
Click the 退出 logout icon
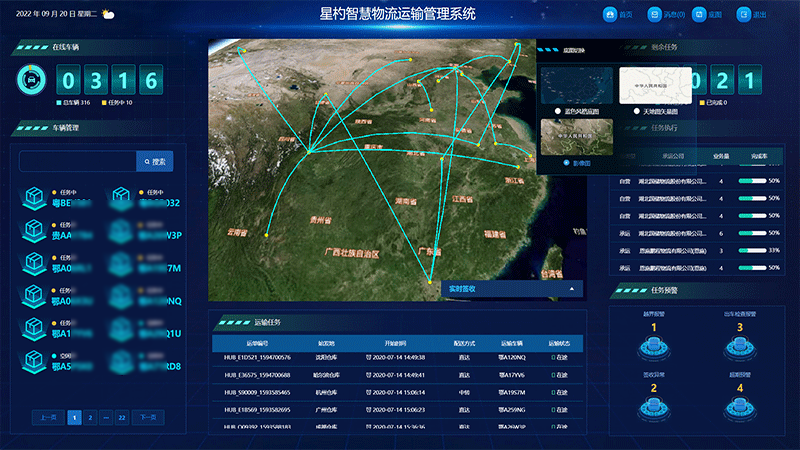[743, 15]
